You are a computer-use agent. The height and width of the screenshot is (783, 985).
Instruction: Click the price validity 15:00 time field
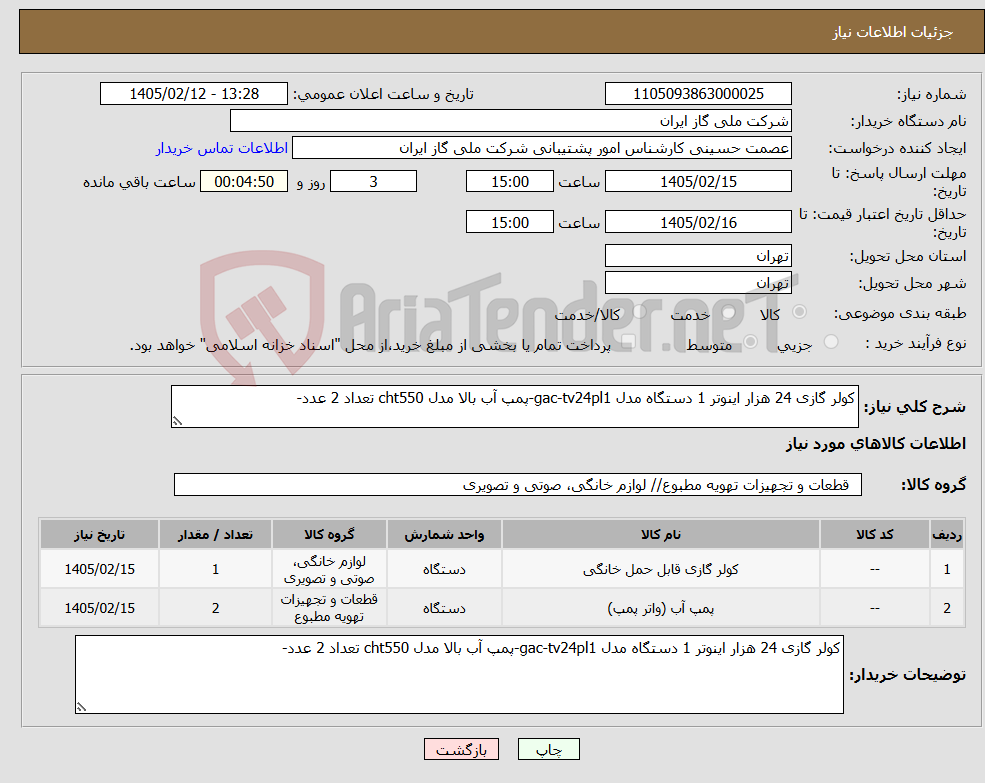click(x=509, y=222)
